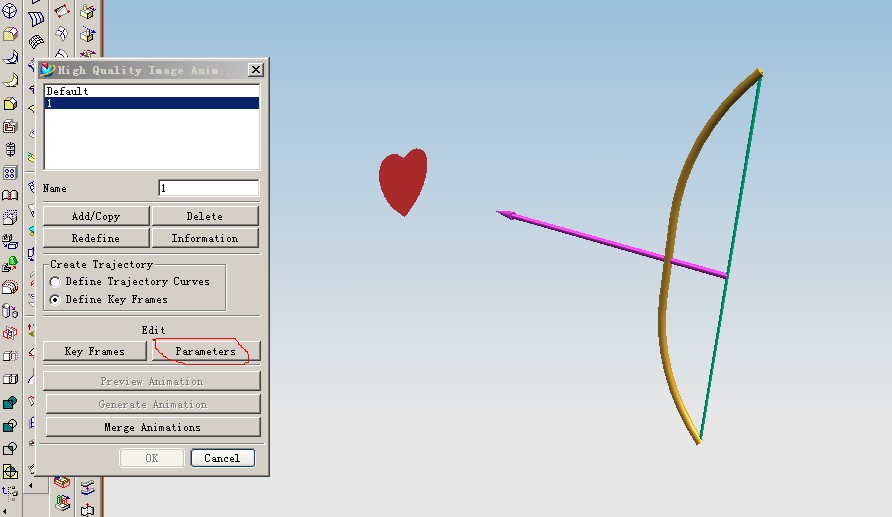Select the solid yellow Block icon
This screenshot has height=517, width=892.
[x=10, y=104]
